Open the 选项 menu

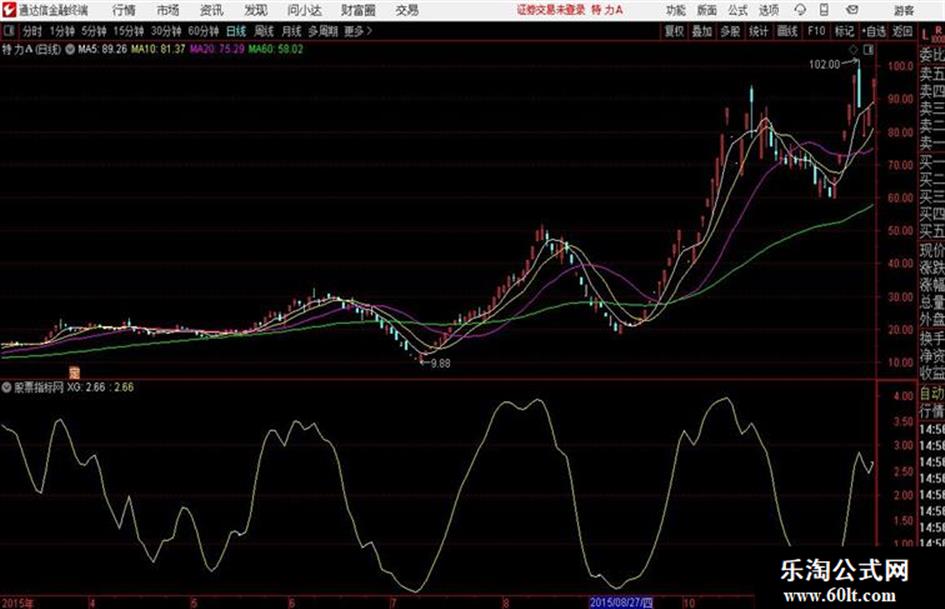click(x=769, y=10)
